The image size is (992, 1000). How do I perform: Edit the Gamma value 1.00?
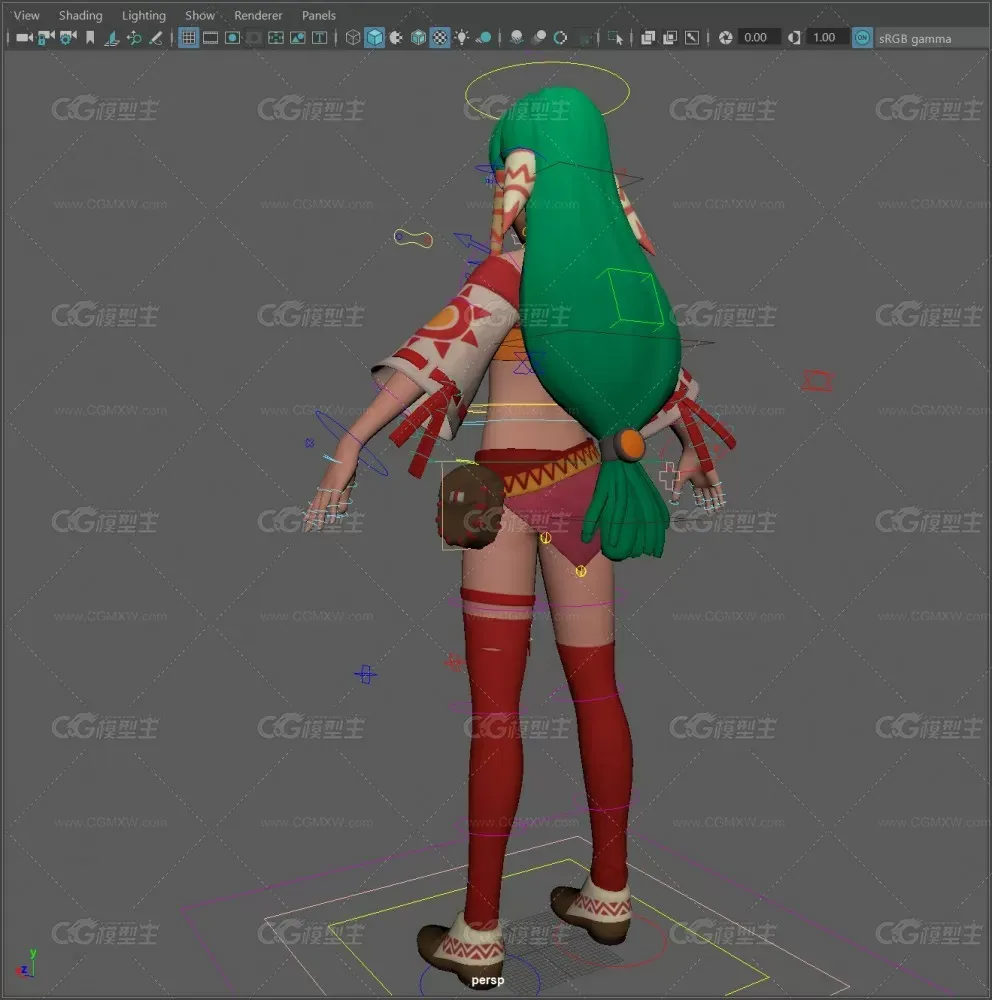(x=826, y=38)
